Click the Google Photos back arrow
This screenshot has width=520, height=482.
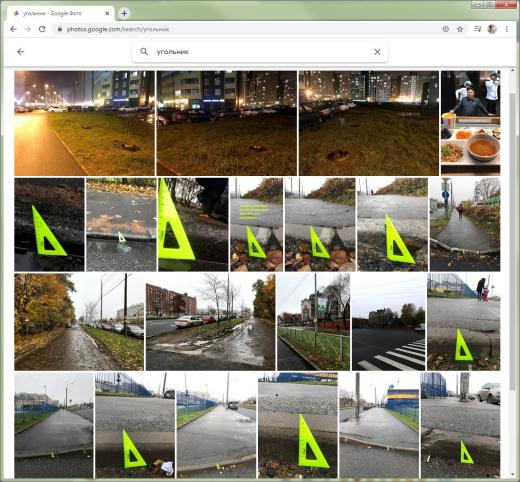(21, 52)
